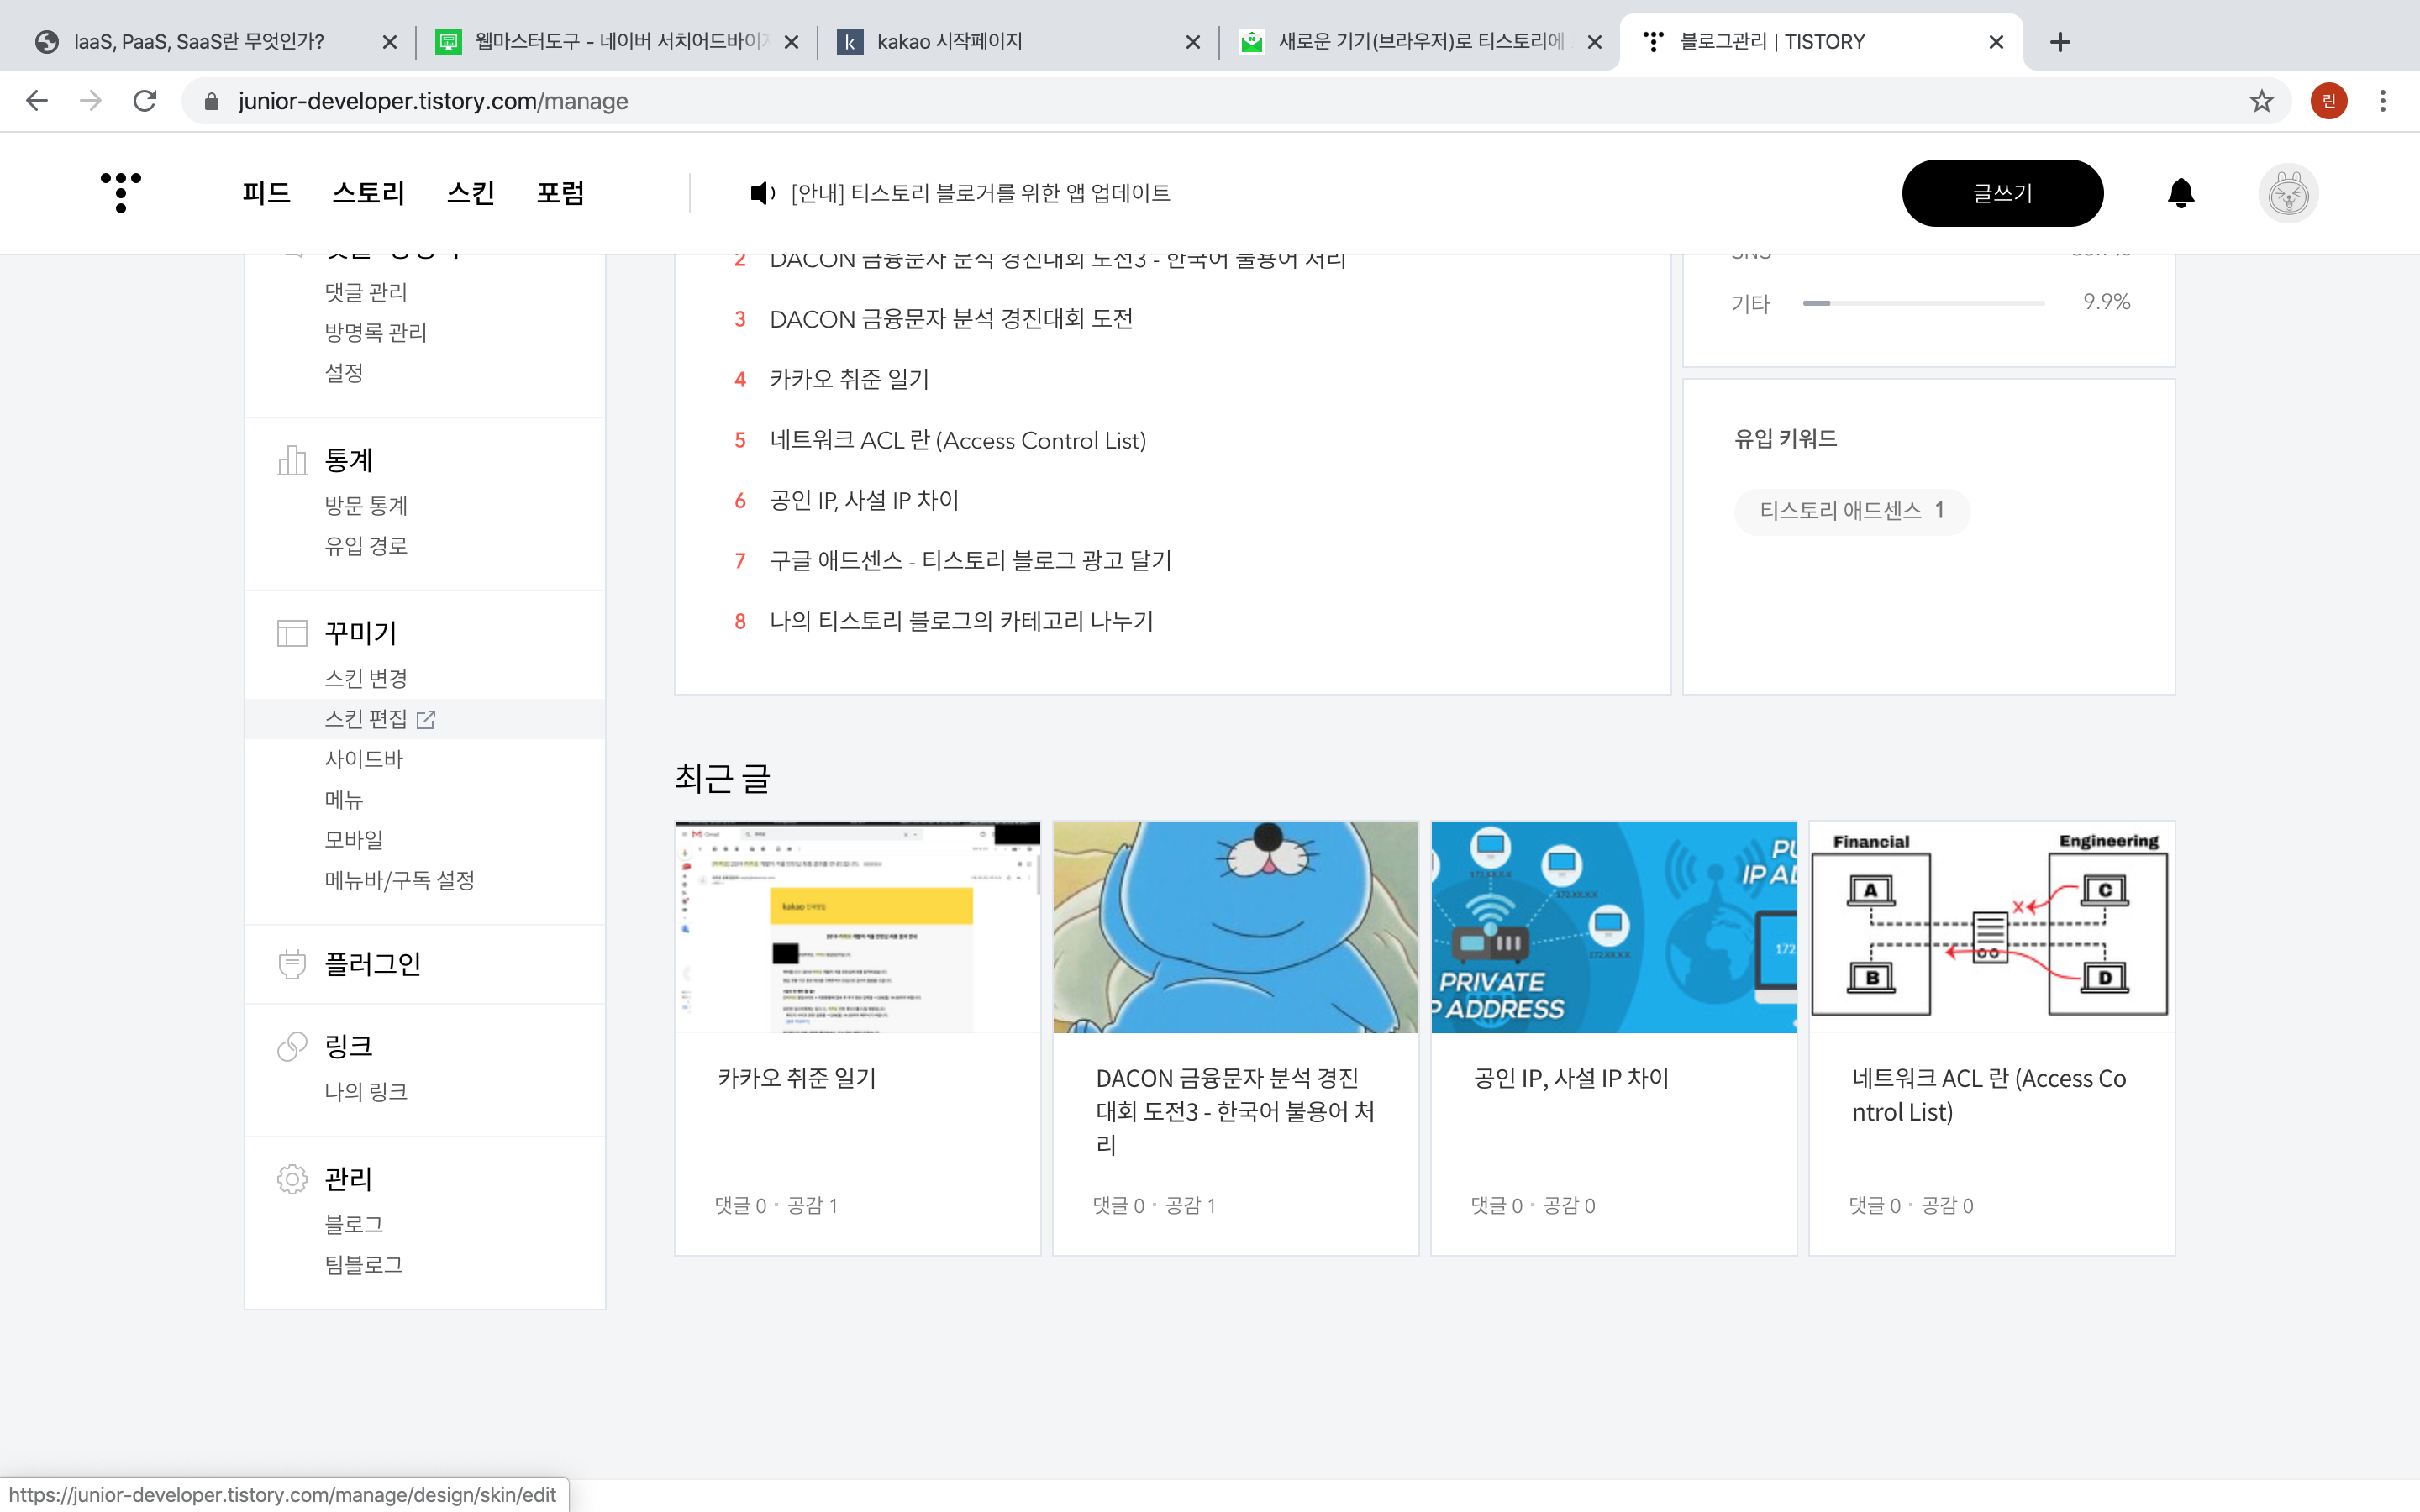Open the 카카오 취준 일기 post thumbnail
Viewport: 2420px width, 1512px height.
(857, 927)
